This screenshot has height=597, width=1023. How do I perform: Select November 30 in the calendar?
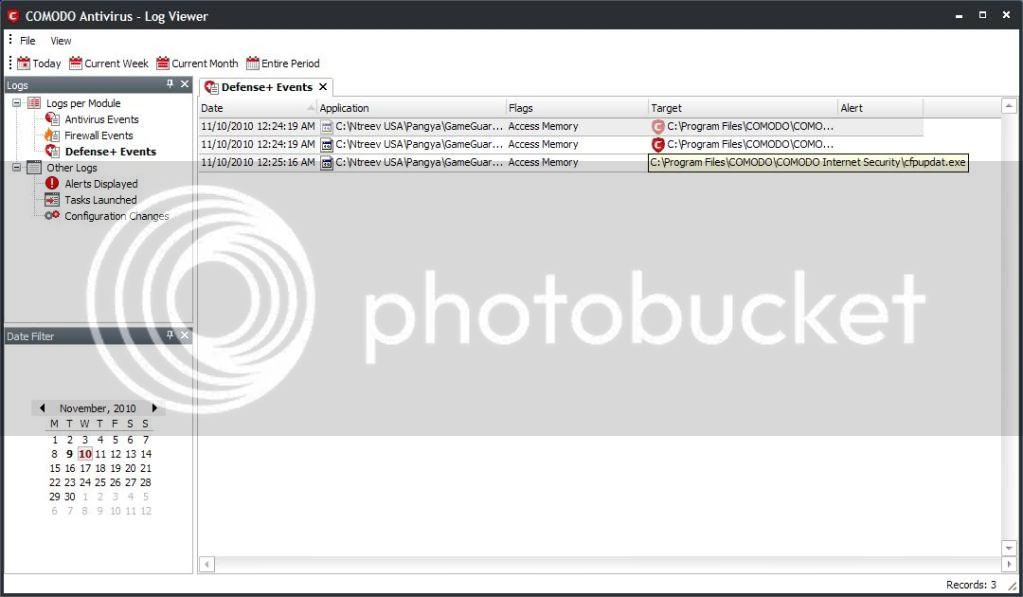click(70, 497)
